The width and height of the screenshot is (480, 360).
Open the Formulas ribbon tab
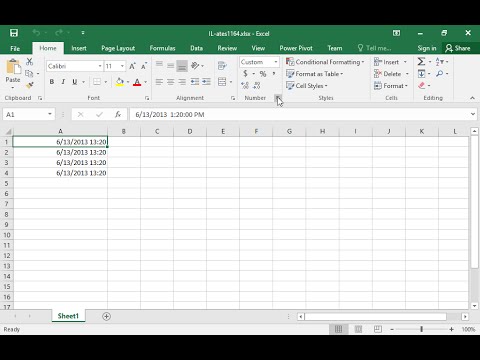[162, 48]
